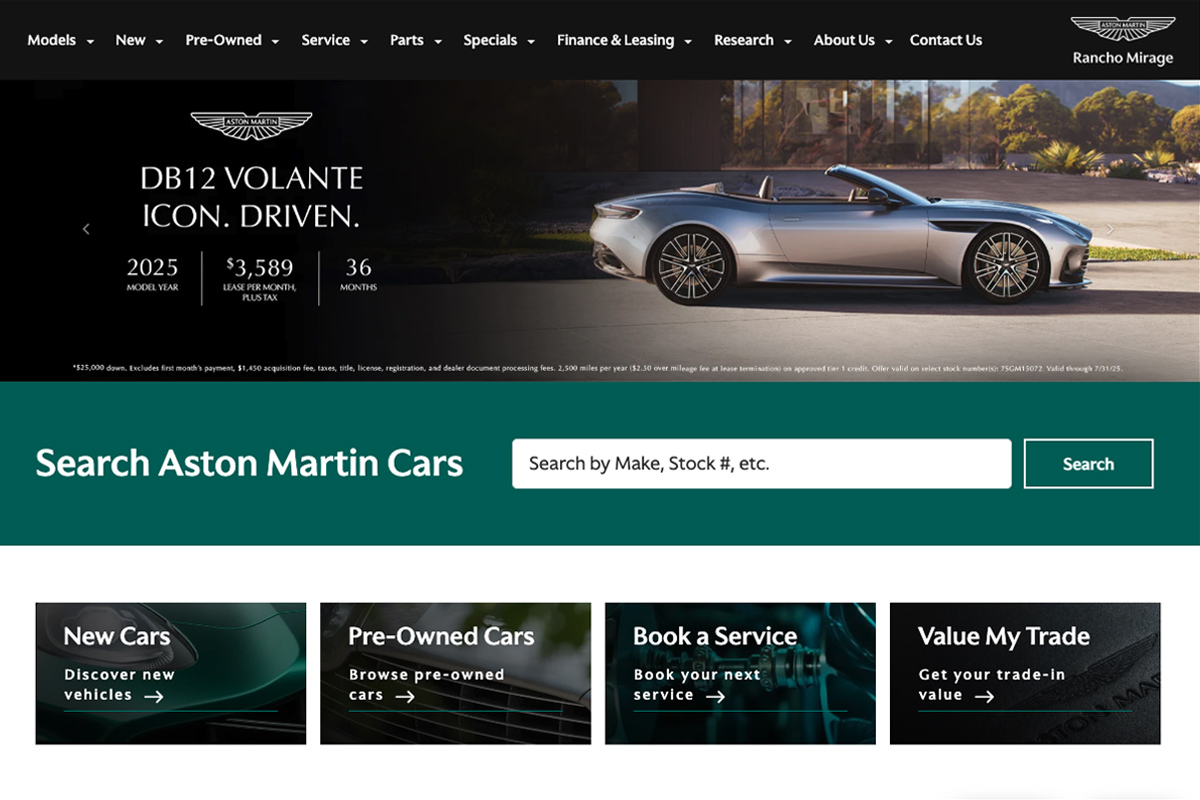Open the Value My Trade tile

point(1025,673)
